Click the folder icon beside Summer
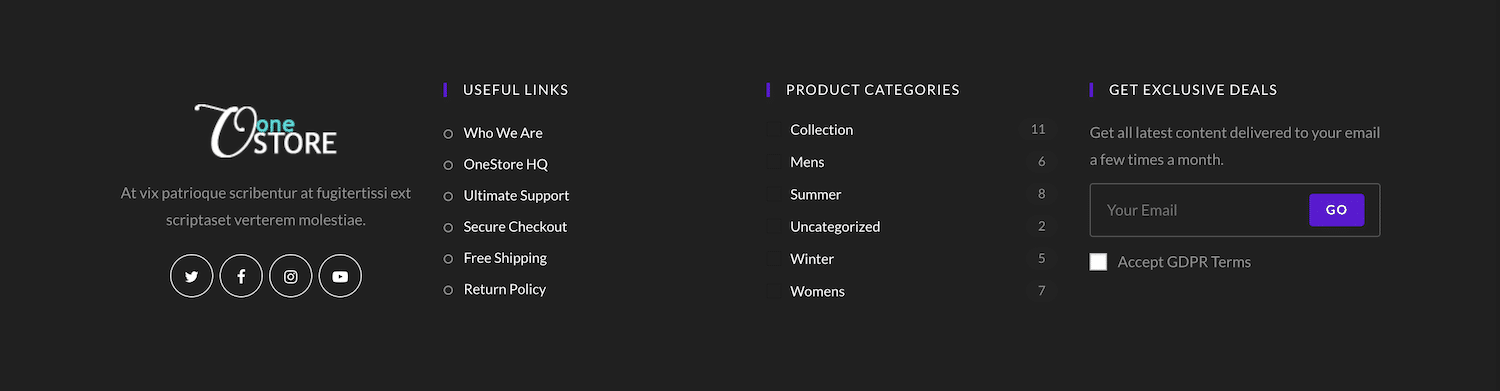Image resolution: width=1500 pixels, height=391 pixels. (774, 194)
